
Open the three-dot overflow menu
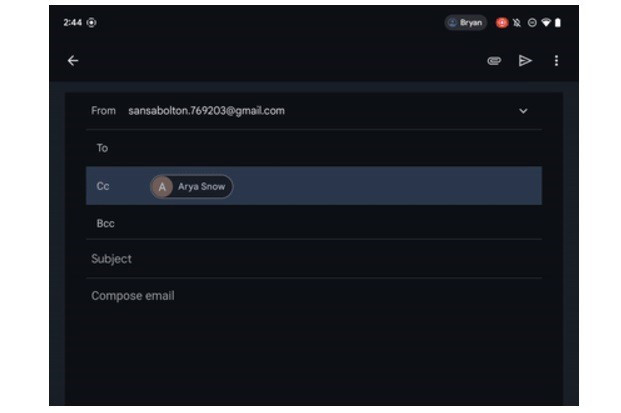pos(556,61)
